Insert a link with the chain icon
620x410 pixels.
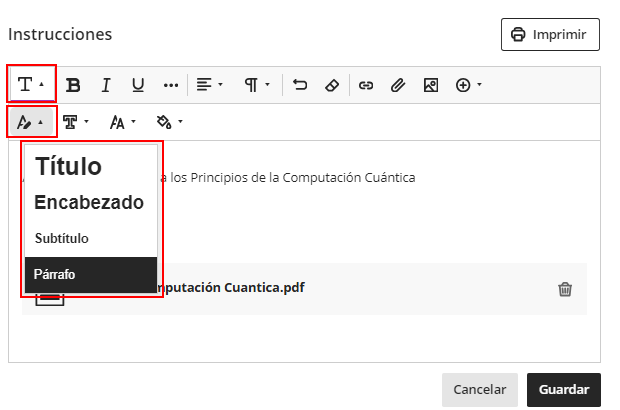click(x=365, y=85)
